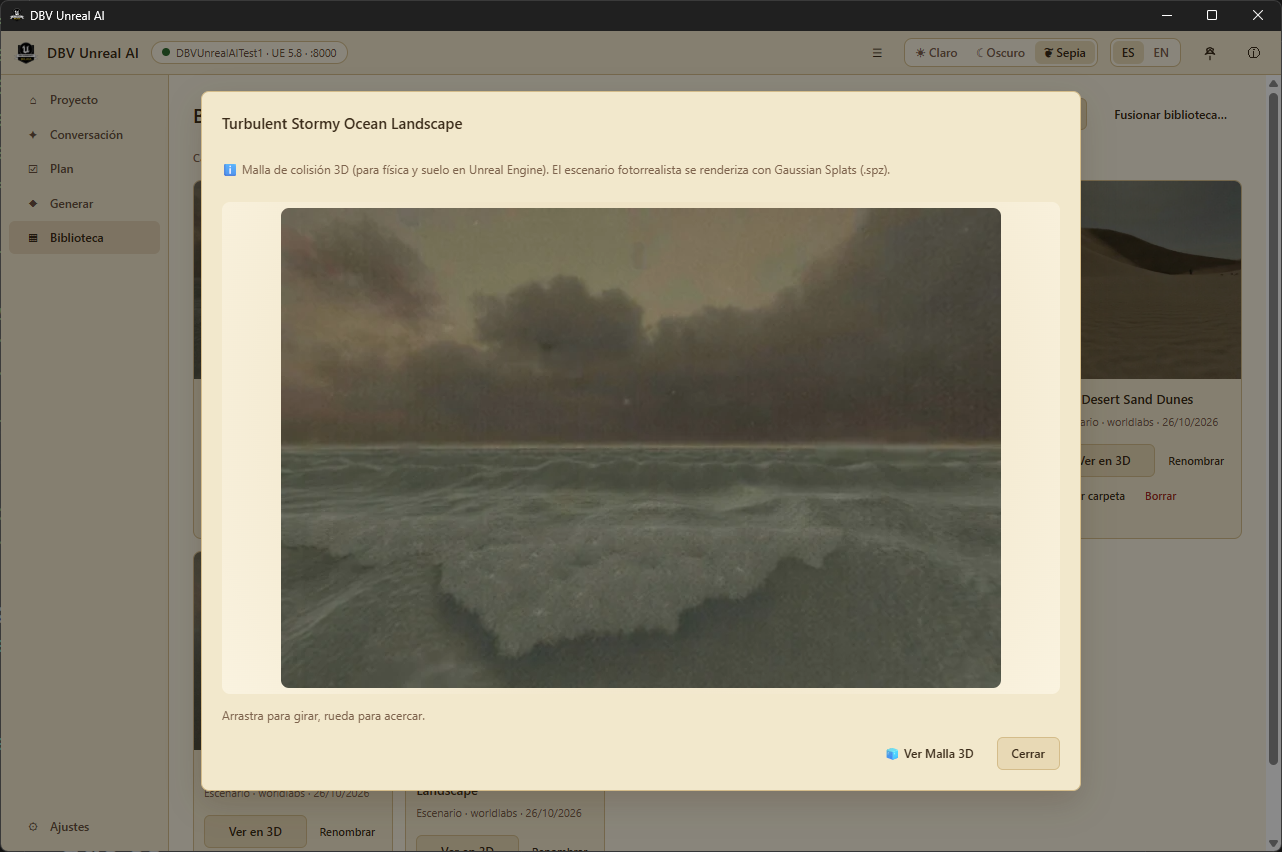Click the Turbulent Stormy Ocean Landscape dialog title
1282x852 pixels.
[342, 124]
